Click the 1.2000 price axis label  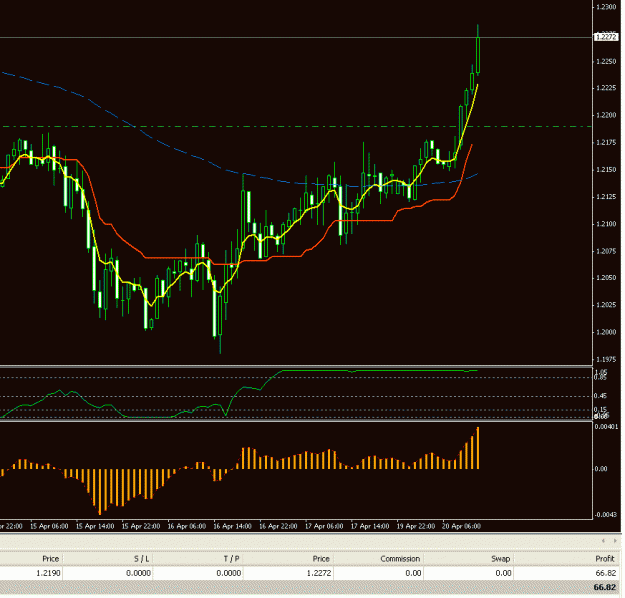coord(606,332)
